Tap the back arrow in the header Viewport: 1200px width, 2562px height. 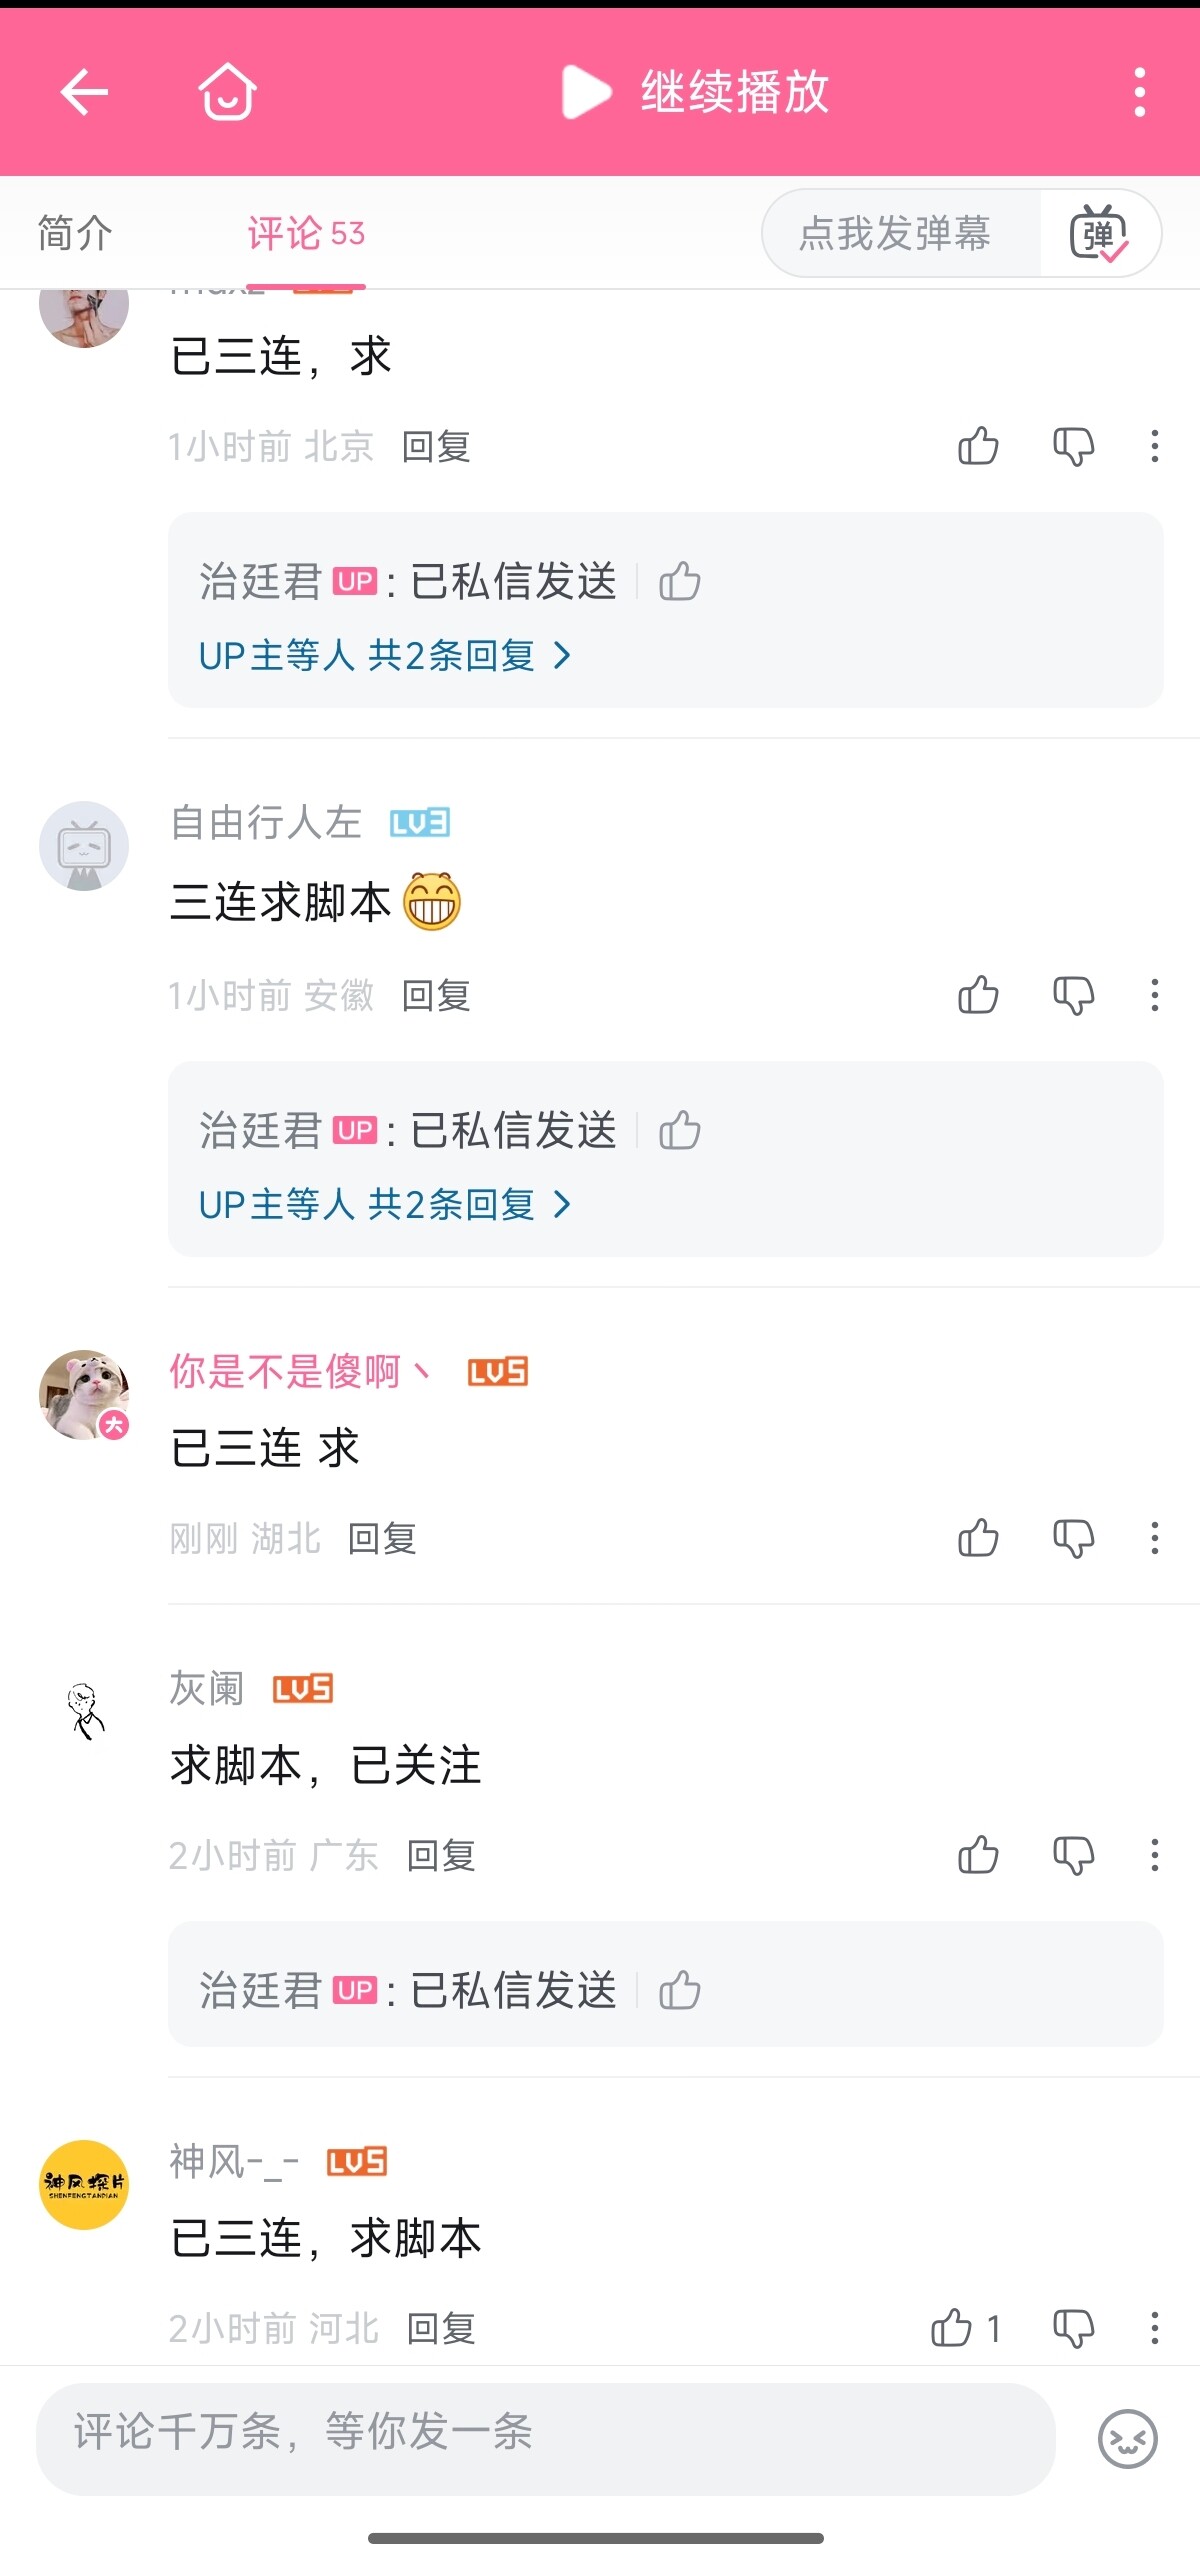84,93
